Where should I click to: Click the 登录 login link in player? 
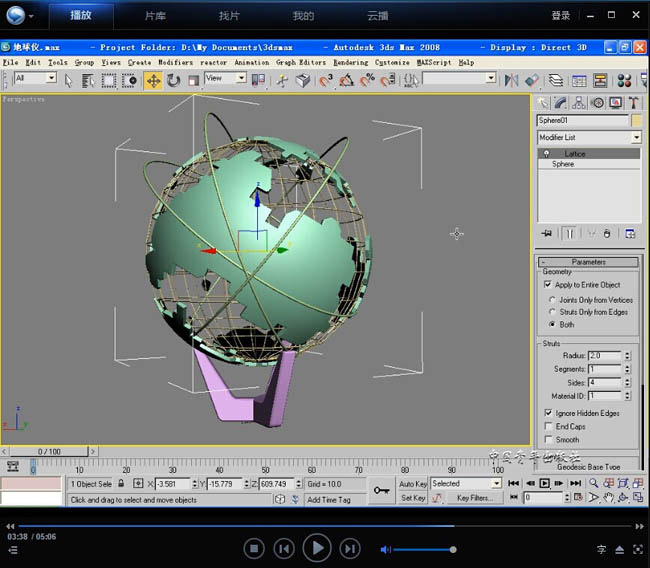coord(560,16)
